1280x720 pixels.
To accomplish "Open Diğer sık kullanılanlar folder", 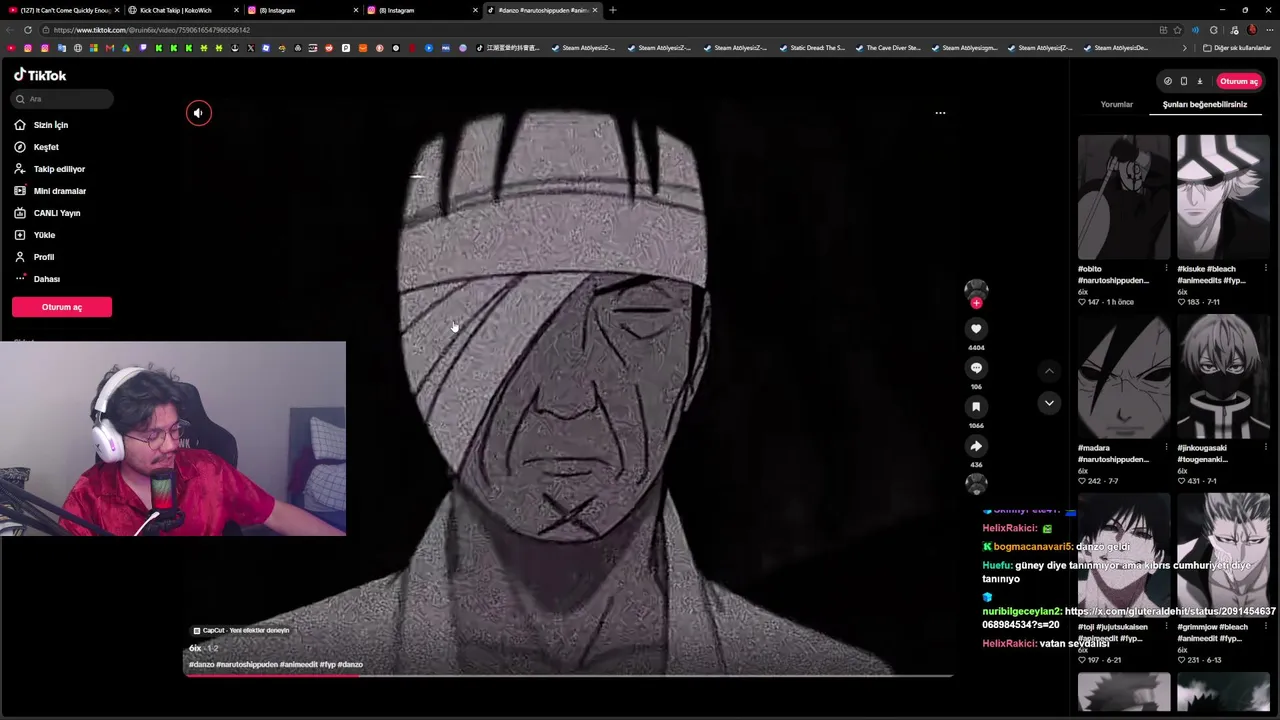I will click(x=1237, y=48).
